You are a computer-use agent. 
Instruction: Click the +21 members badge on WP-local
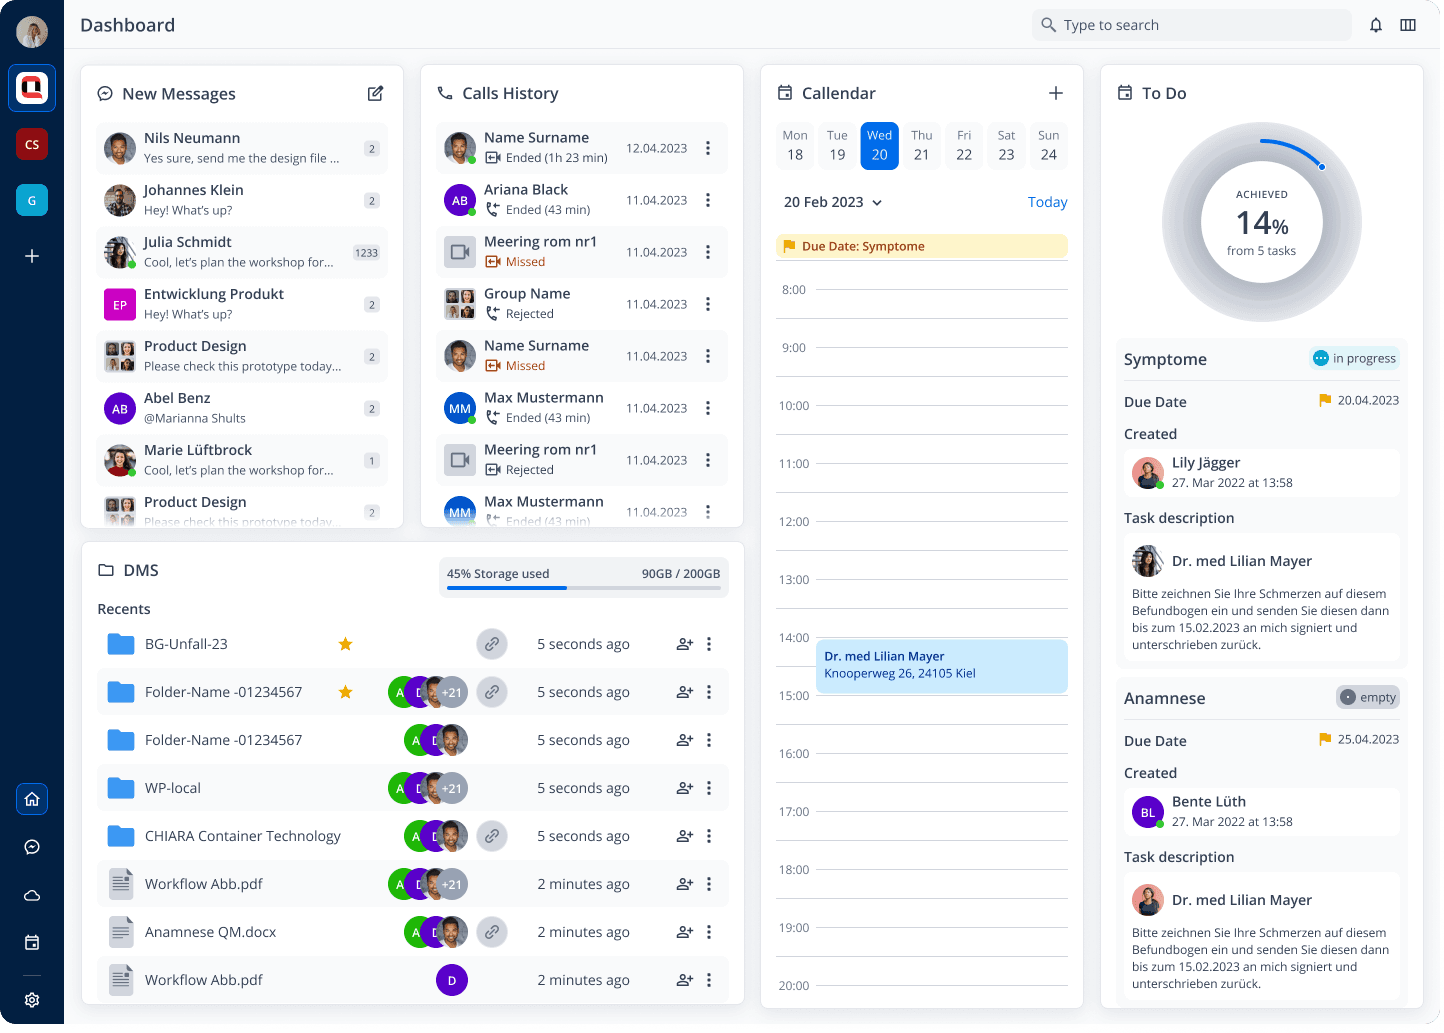[x=452, y=788]
